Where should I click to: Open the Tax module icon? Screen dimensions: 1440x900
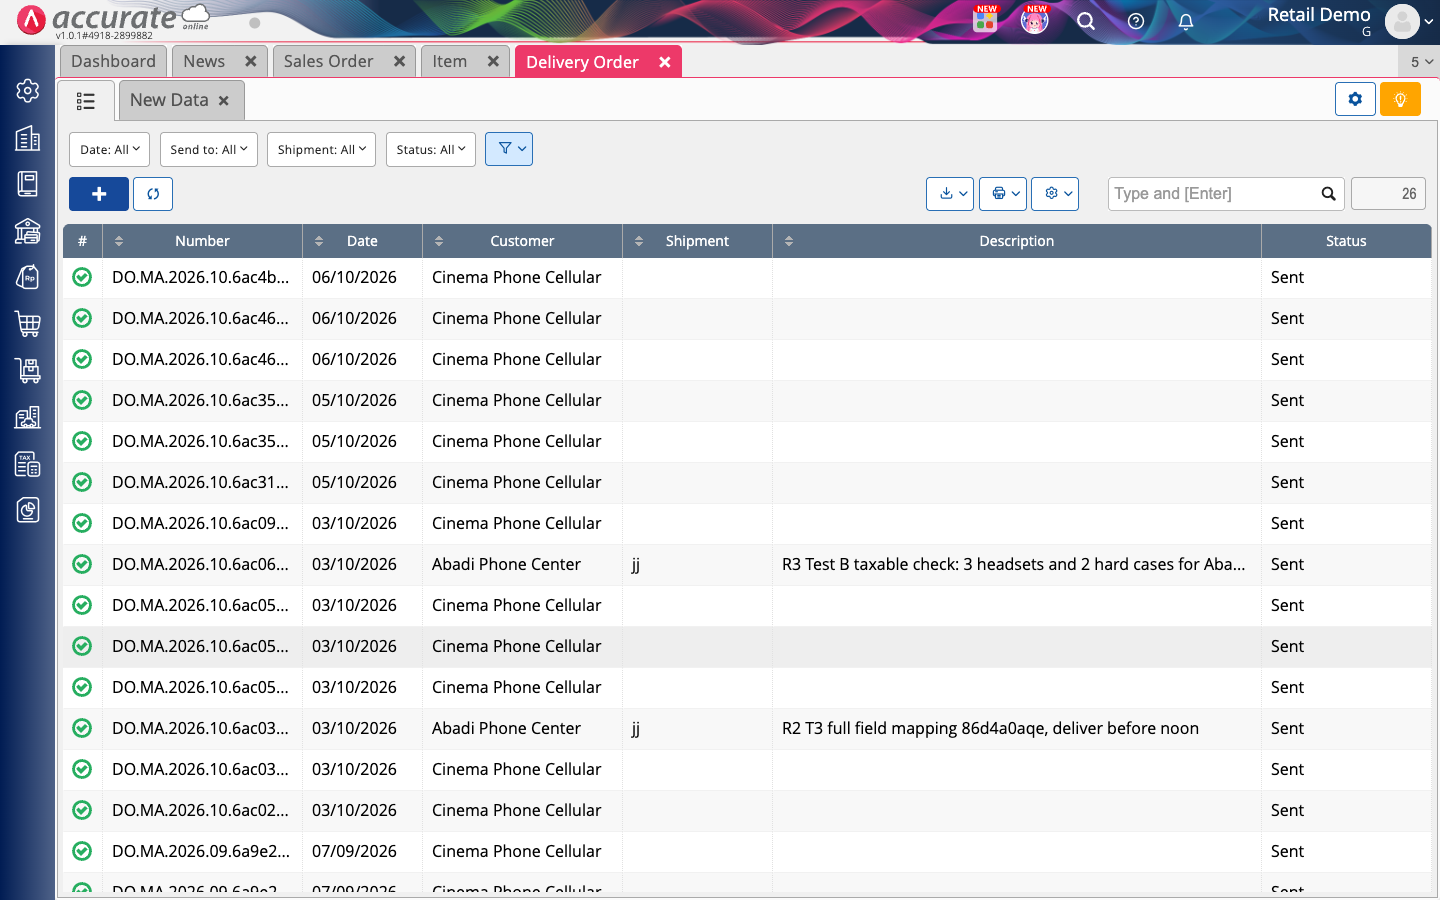coord(28,464)
